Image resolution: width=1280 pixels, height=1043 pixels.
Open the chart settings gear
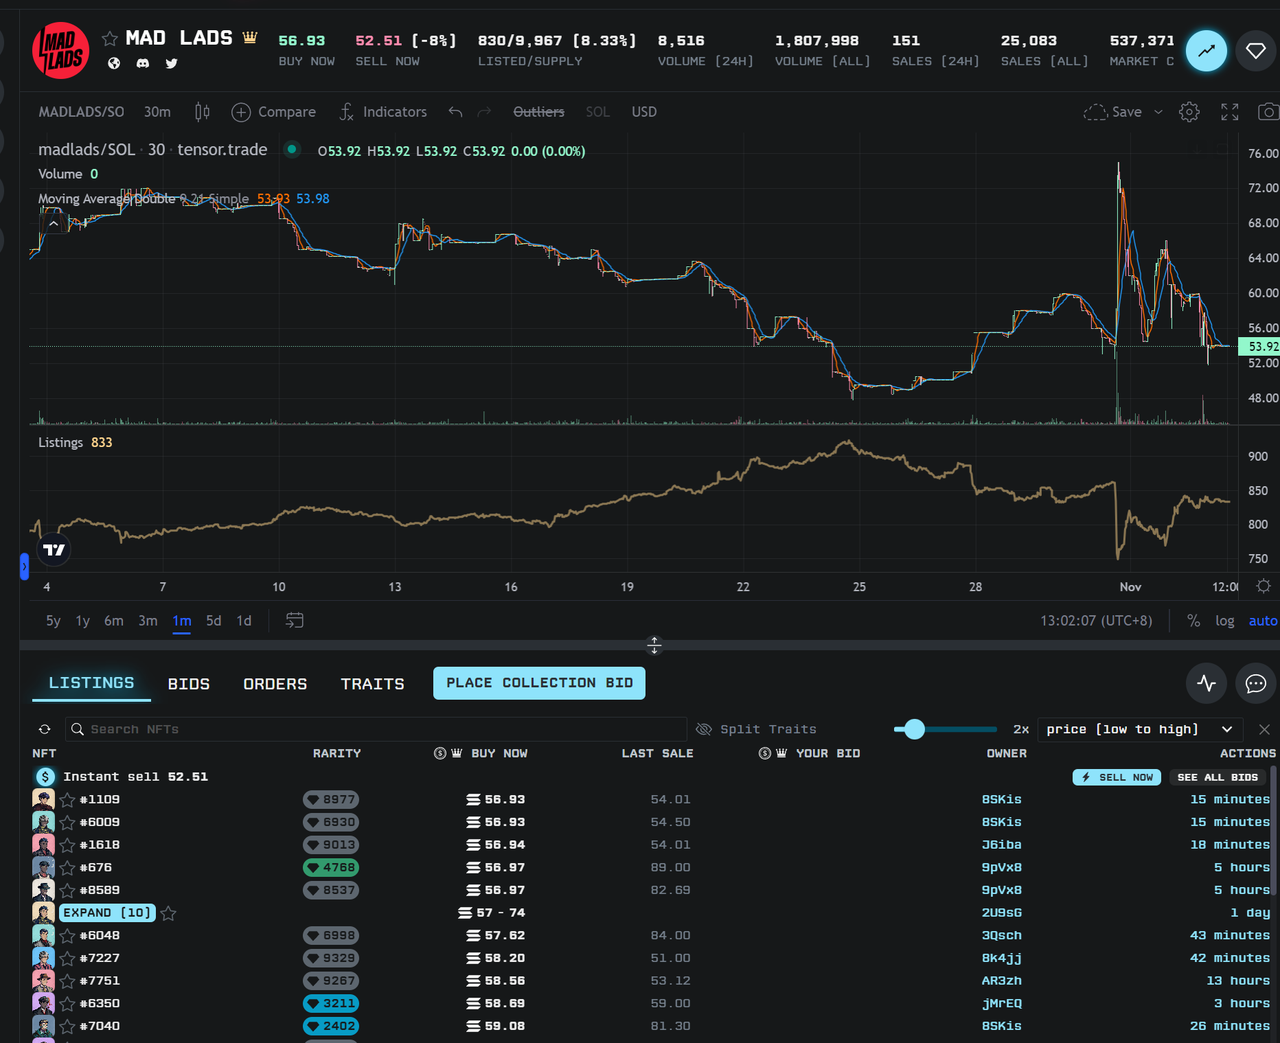tap(1189, 112)
